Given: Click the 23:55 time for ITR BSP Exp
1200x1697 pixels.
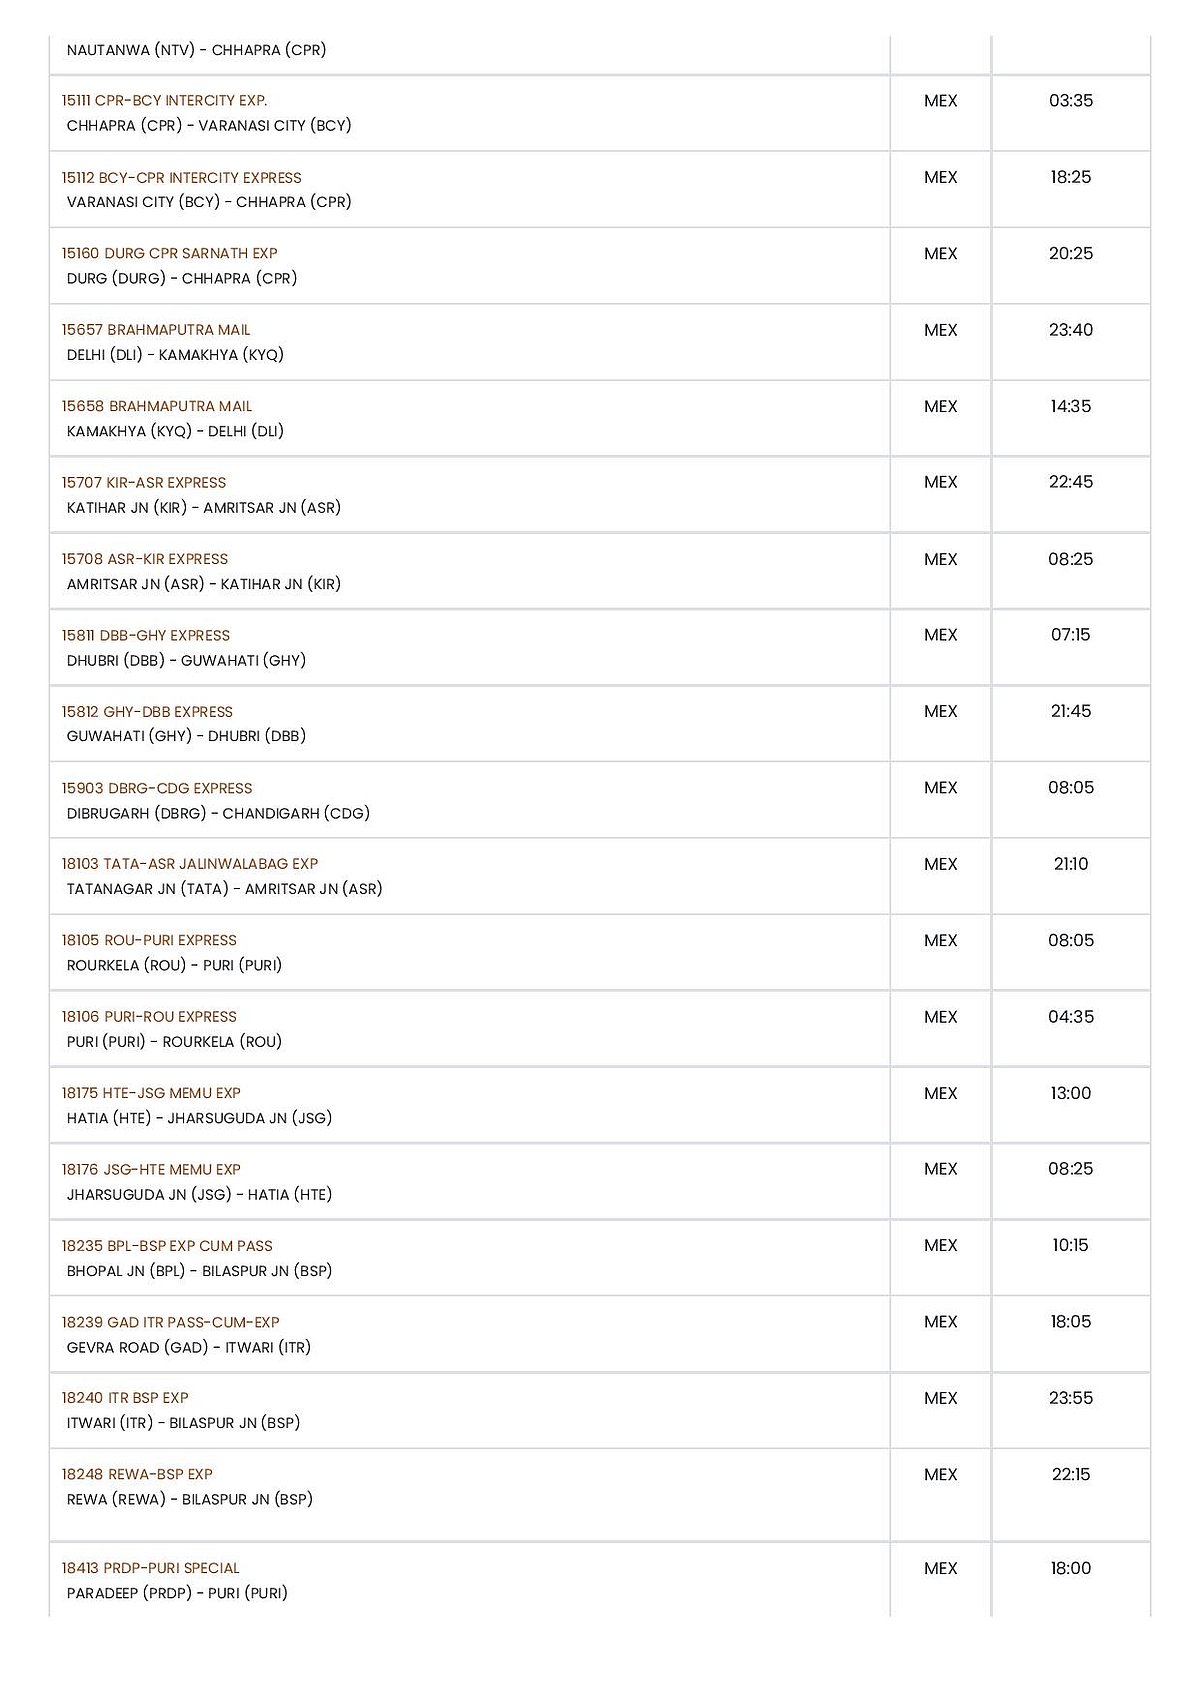Looking at the screenshot, I should coord(1070,1399).
